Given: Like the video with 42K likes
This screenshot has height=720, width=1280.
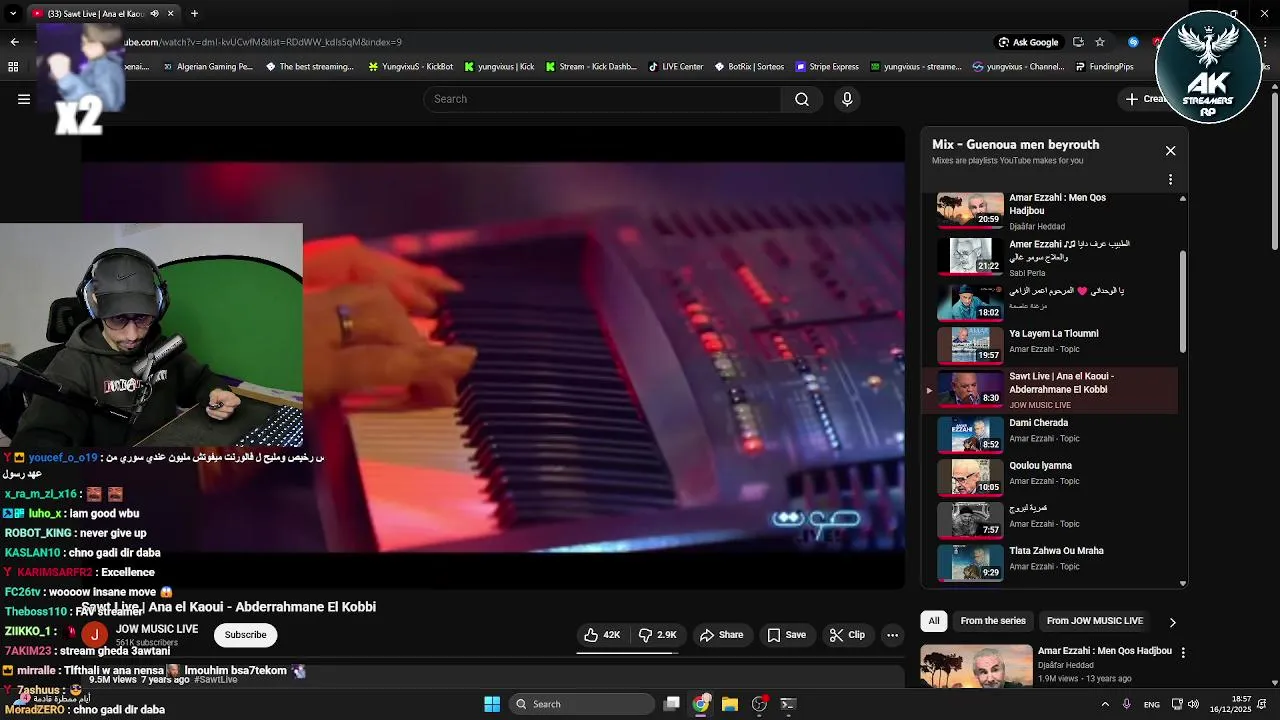Looking at the screenshot, I should (x=602, y=635).
